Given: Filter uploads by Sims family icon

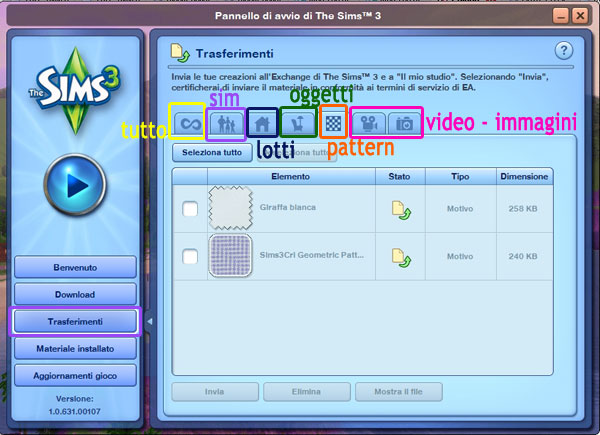Looking at the screenshot, I should pyautogui.click(x=227, y=124).
